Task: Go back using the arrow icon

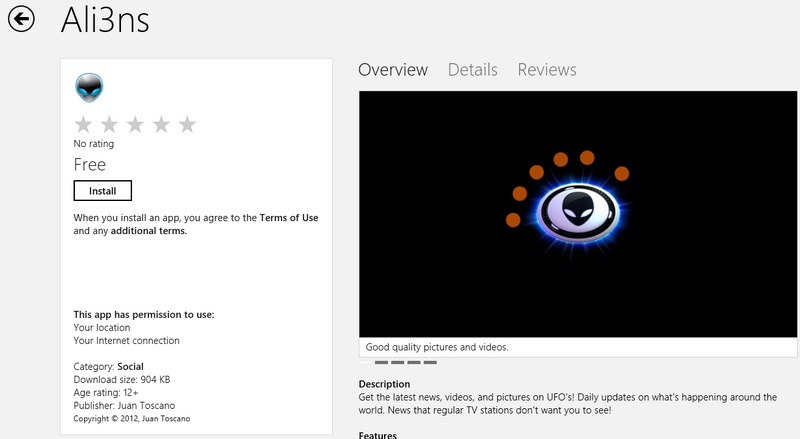Action: coord(21,19)
